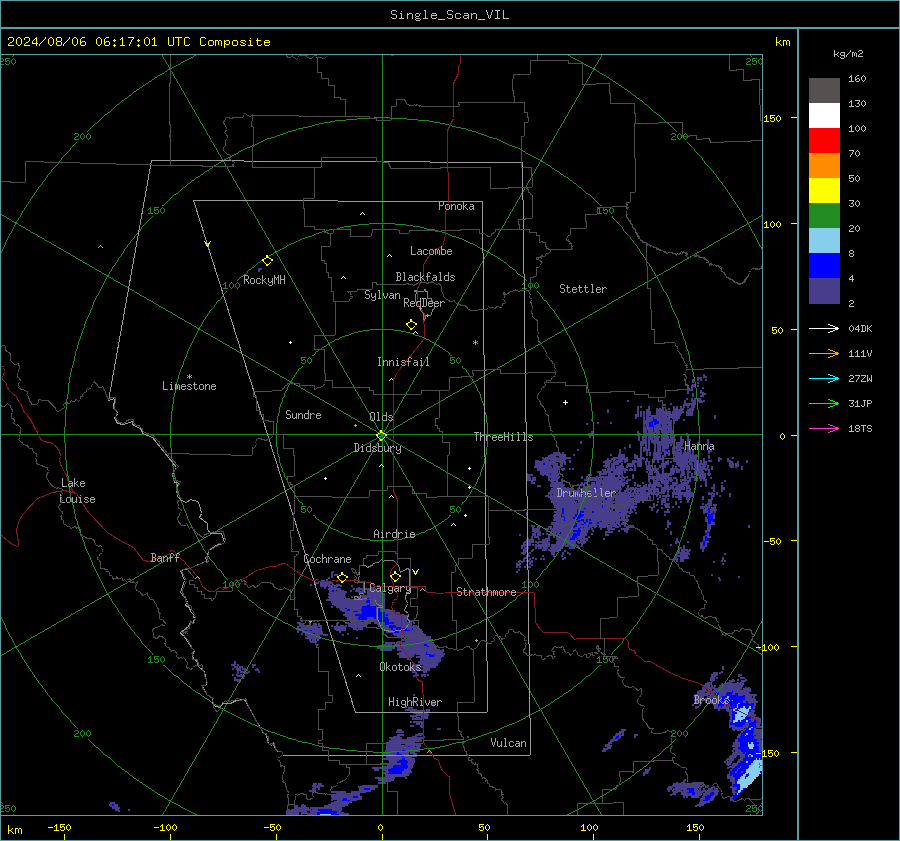The width and height of the screenshot is (900, 841).
Task: Click the light blue storm core southeast of Brooks
Action: (748, 777)
